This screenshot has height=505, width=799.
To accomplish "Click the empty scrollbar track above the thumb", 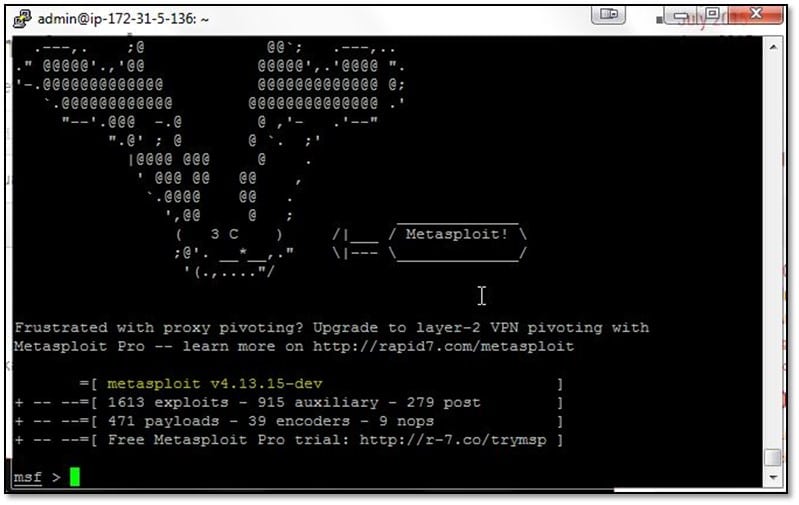I will click(x=773, y=252).
